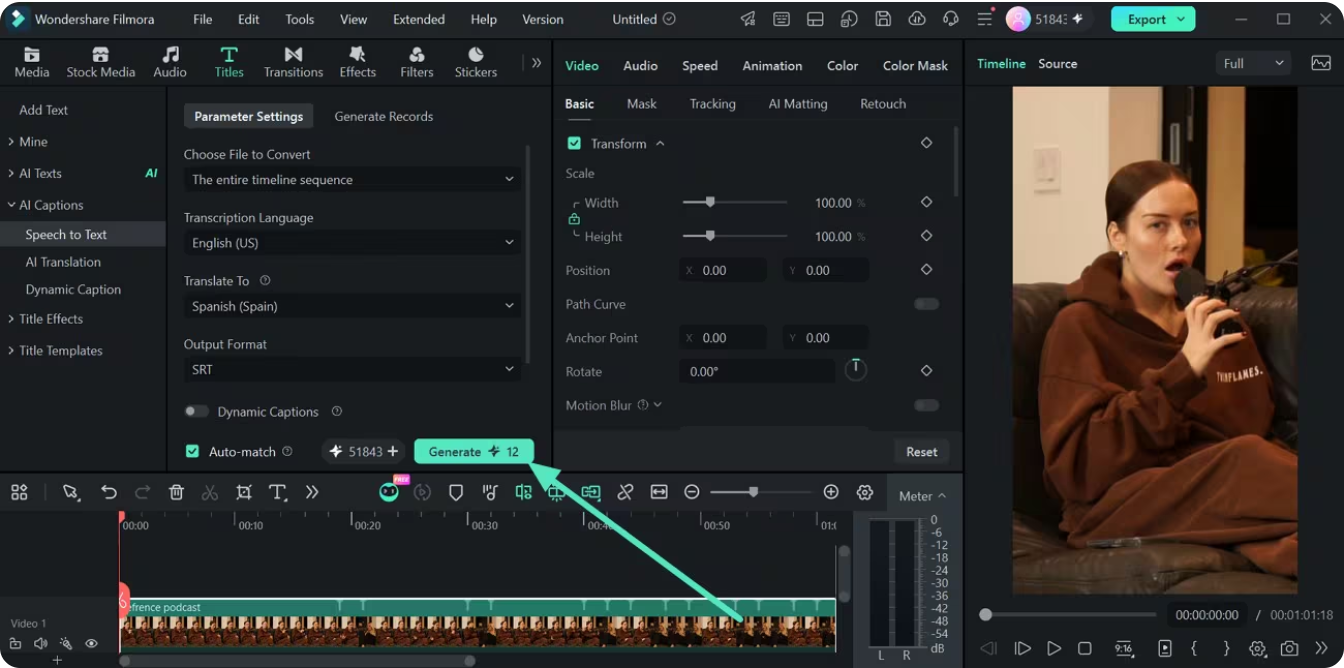Uncheck the Transform checkbox
This screenshot has height=668, width=1344.
(x=574, y=144)
